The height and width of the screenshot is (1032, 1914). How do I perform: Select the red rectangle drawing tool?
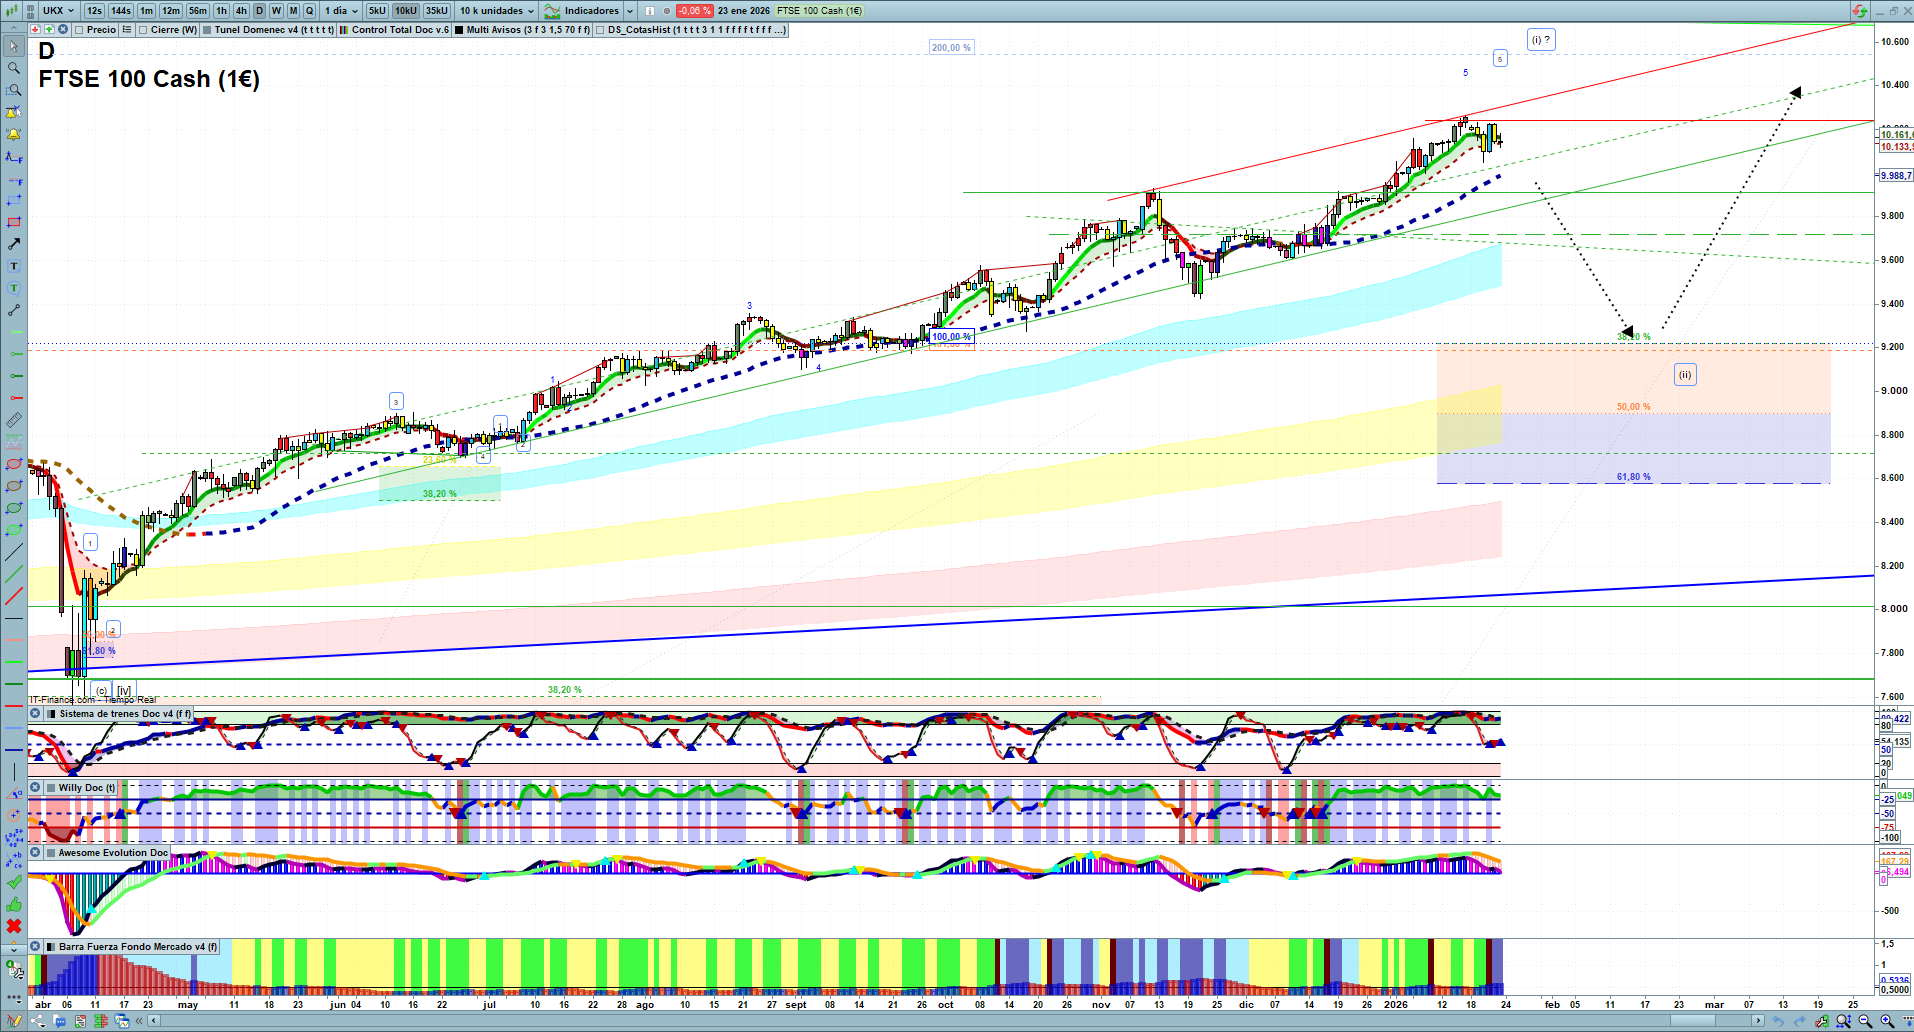(x=14, y=222)
